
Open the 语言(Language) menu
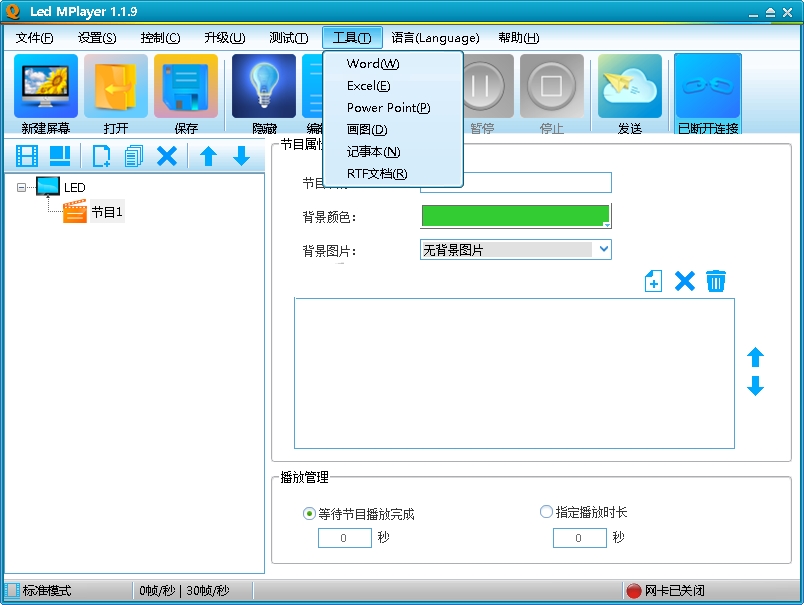pyautogui.click(x=435, y=38)
